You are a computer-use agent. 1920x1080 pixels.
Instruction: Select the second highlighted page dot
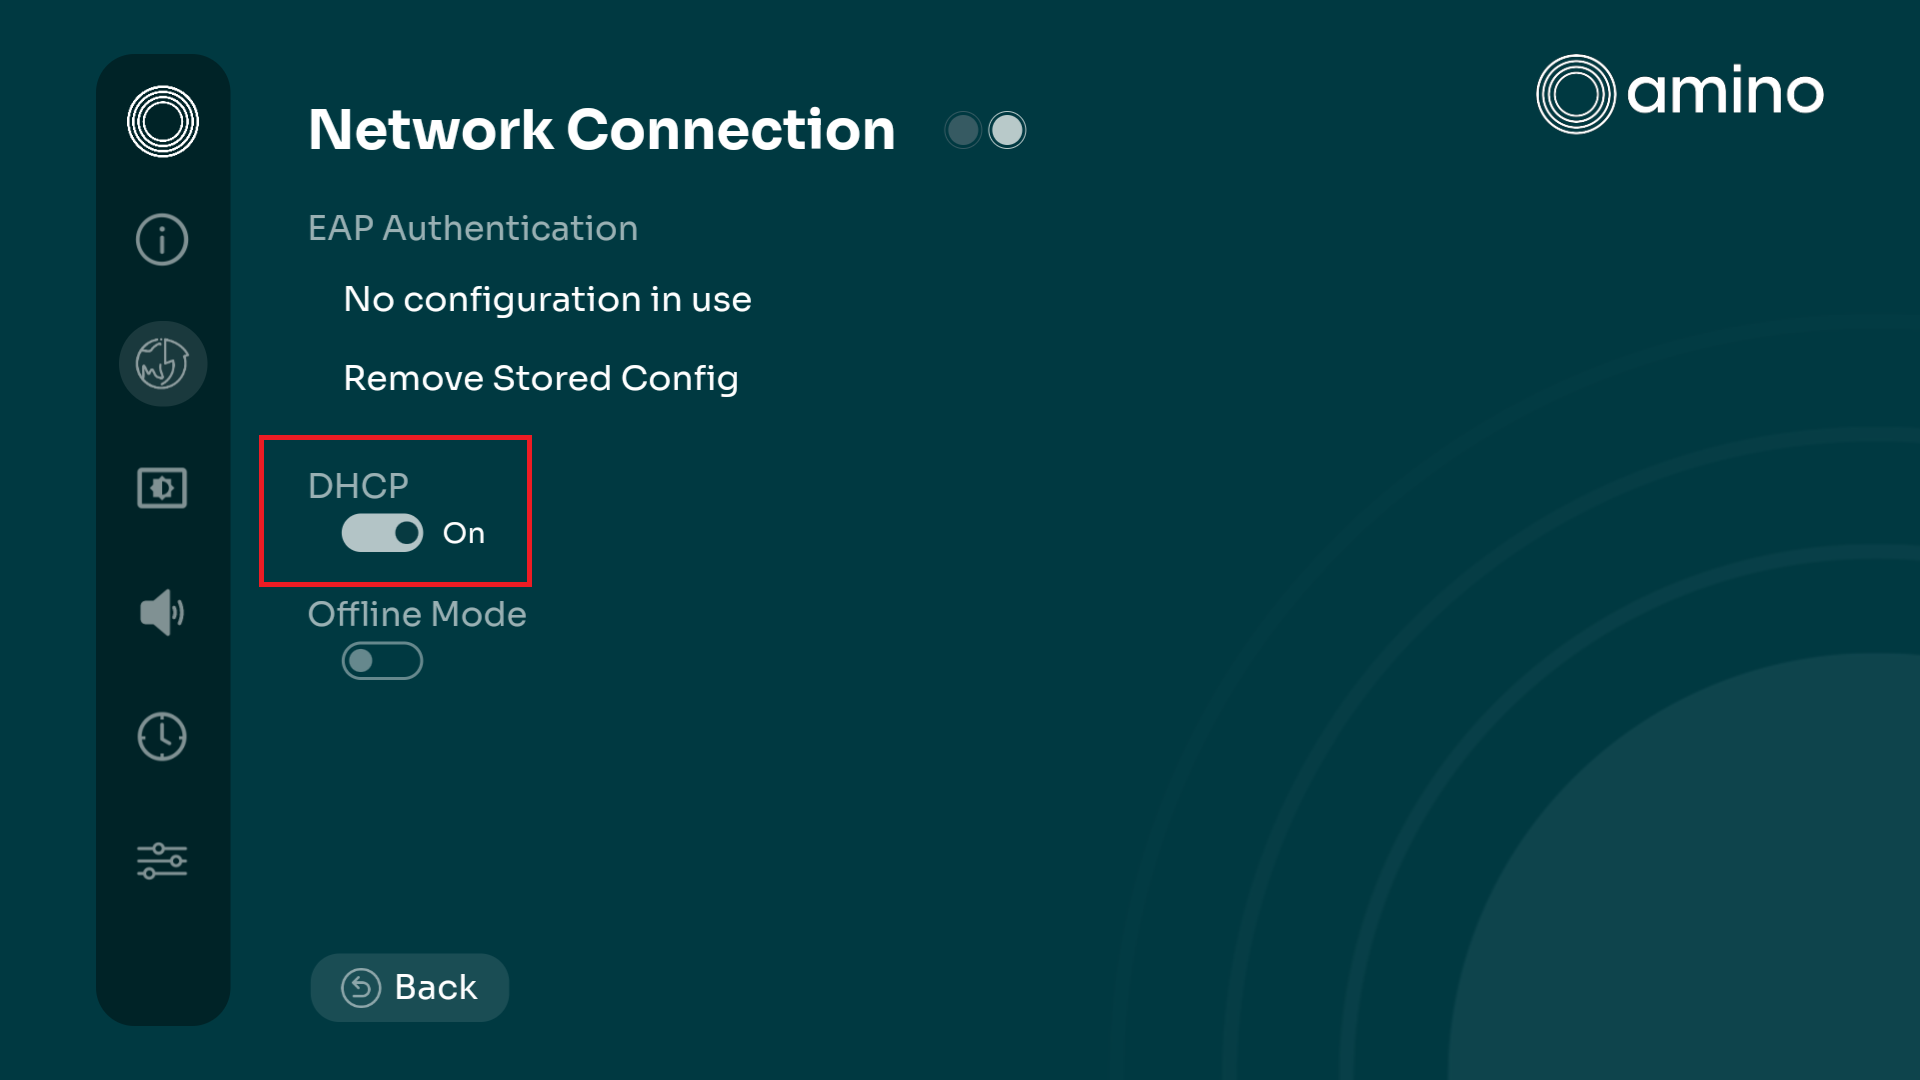[x=1007, y=130]
